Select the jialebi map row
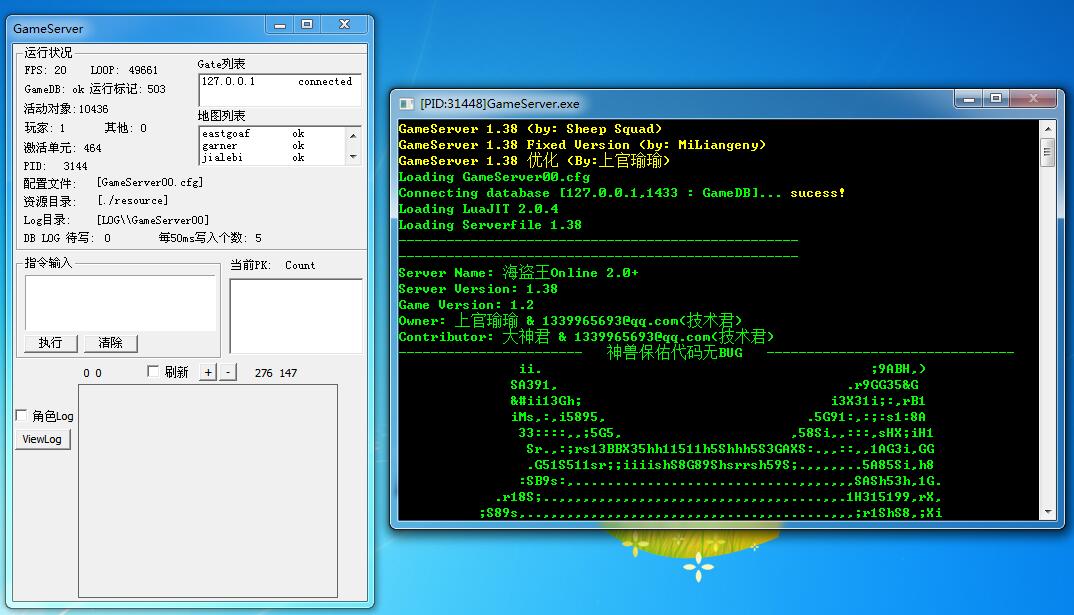This screenshot has width=1074, height=615. [x=273, y=158]
